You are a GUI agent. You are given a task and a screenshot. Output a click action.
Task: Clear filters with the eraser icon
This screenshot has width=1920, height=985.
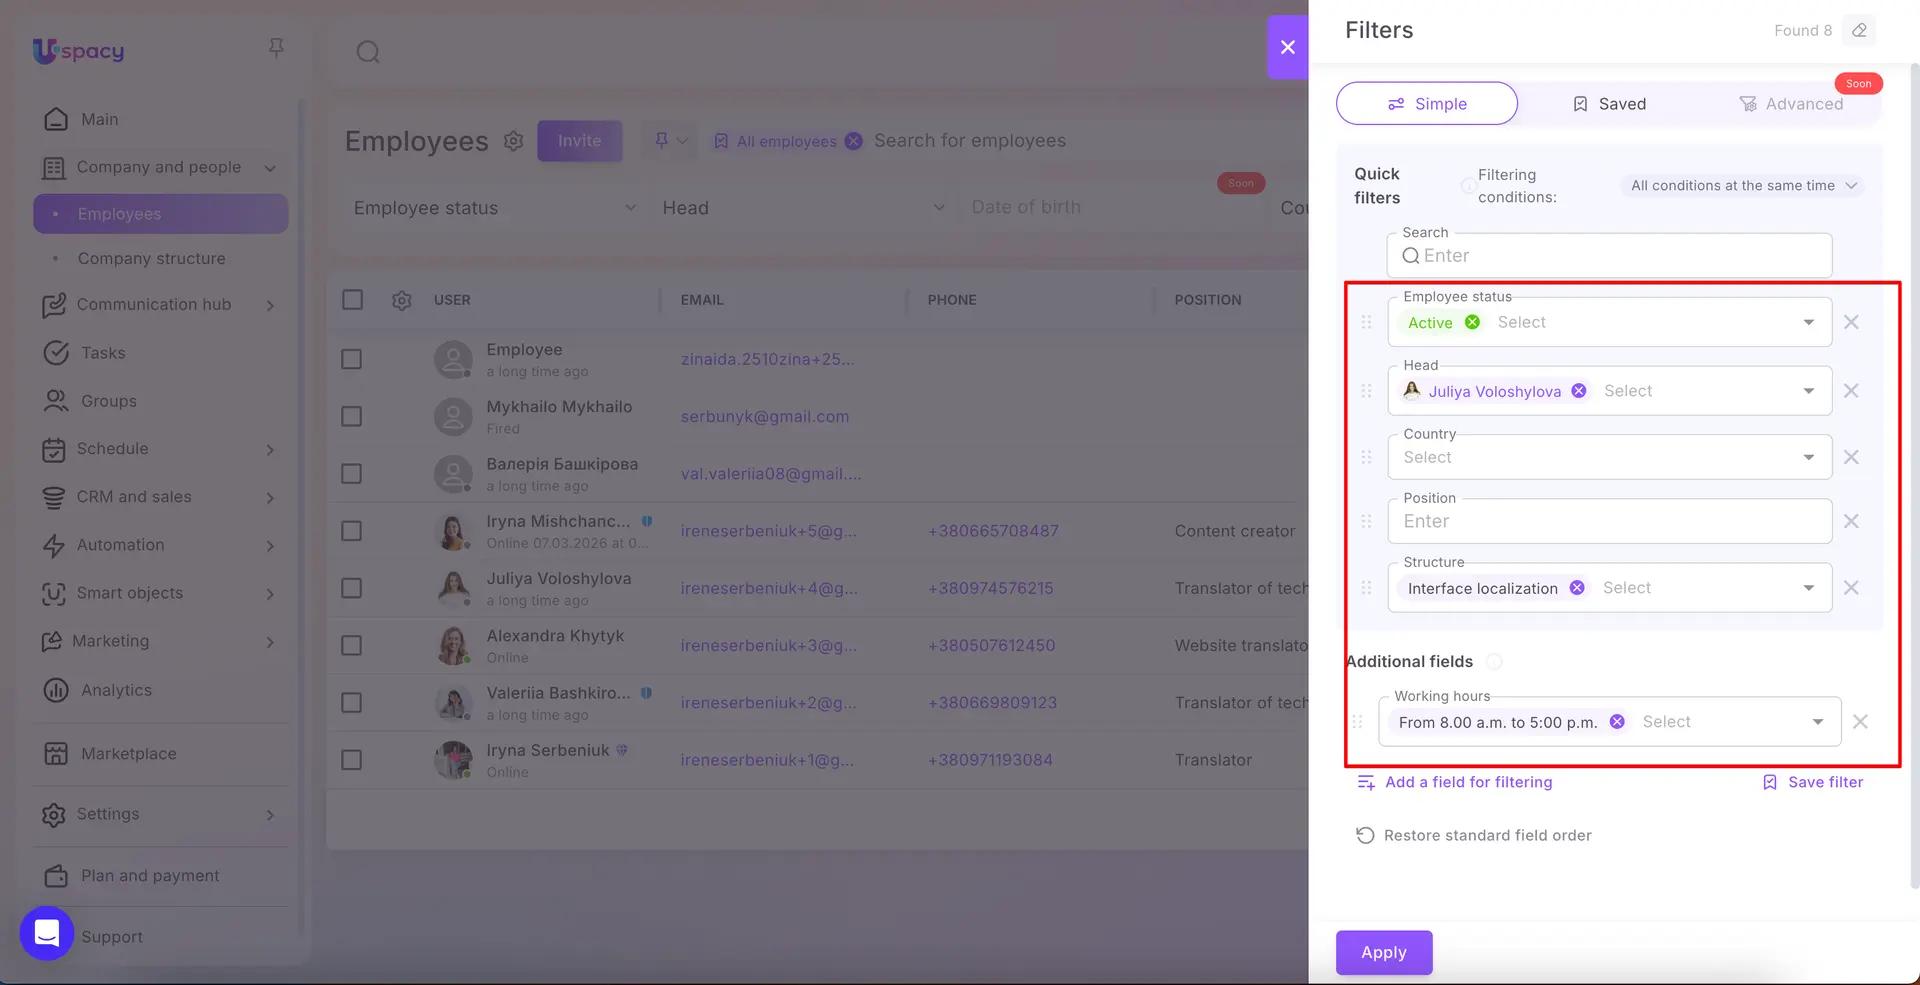[x=1859, y=30]
